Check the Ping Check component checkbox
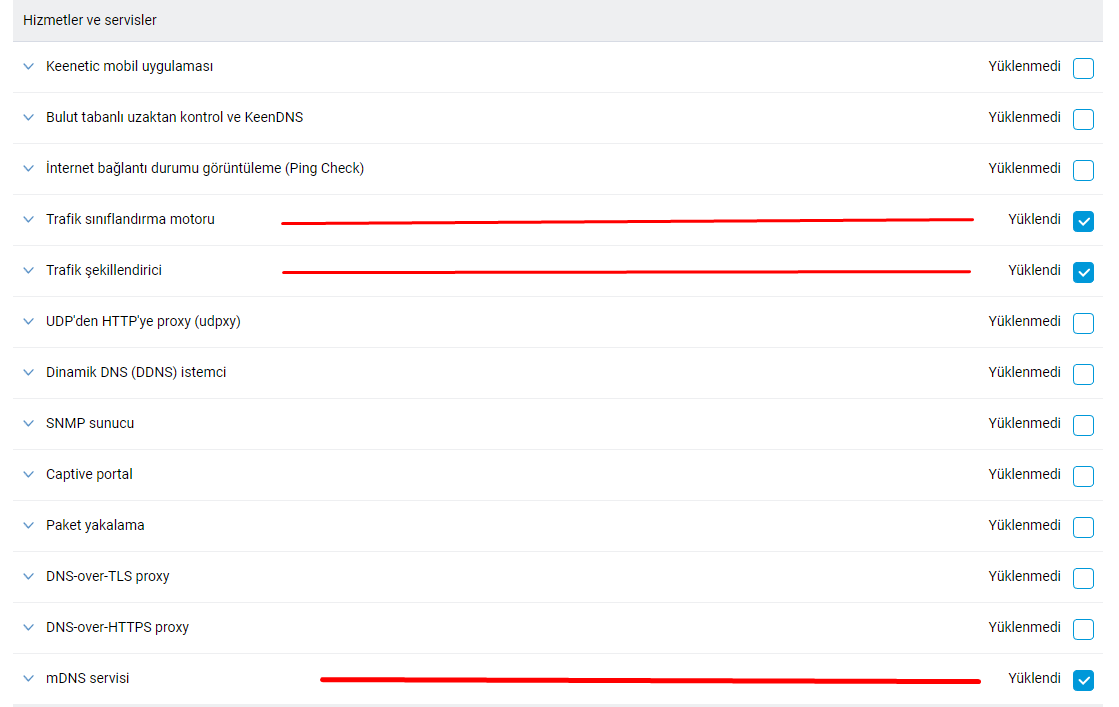 [1083, 171]
